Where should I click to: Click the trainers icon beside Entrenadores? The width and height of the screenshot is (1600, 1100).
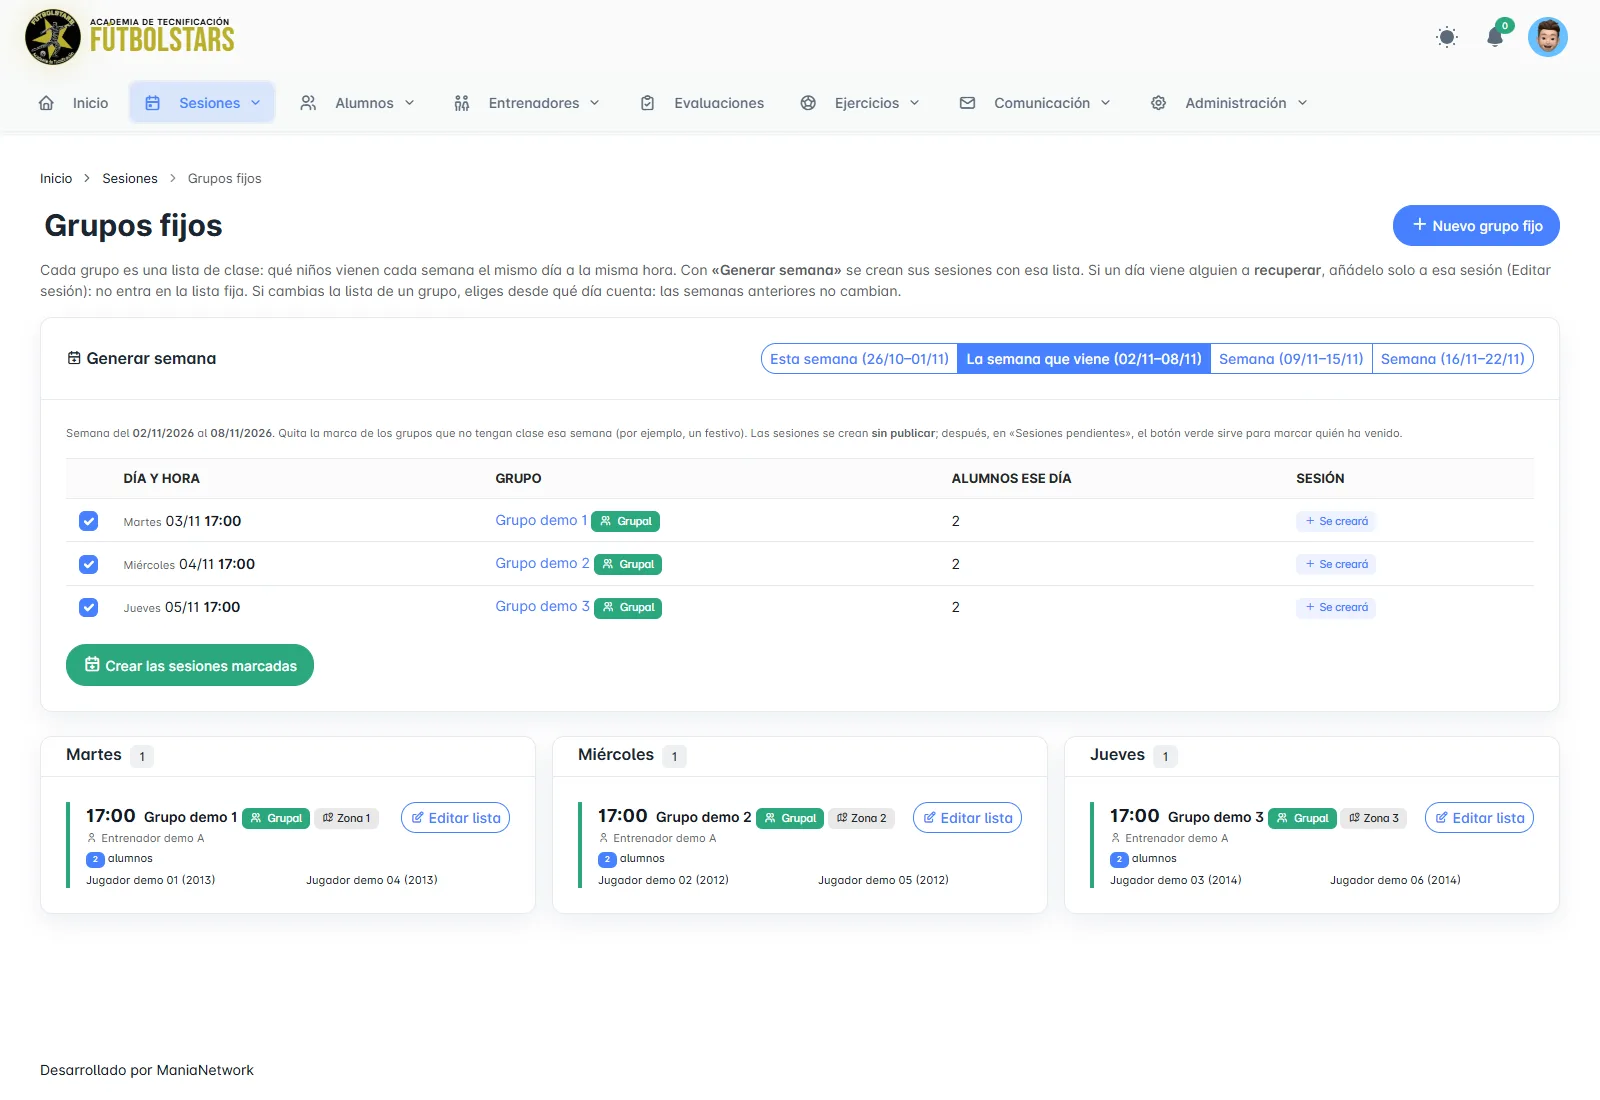click(x=461, y=103)
